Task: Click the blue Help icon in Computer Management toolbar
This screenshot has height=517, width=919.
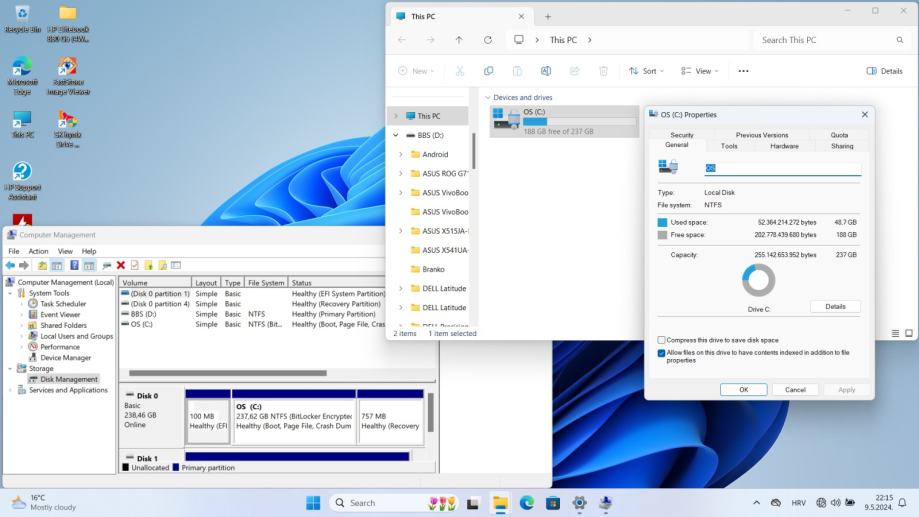Action: click(x=74, y=265)
